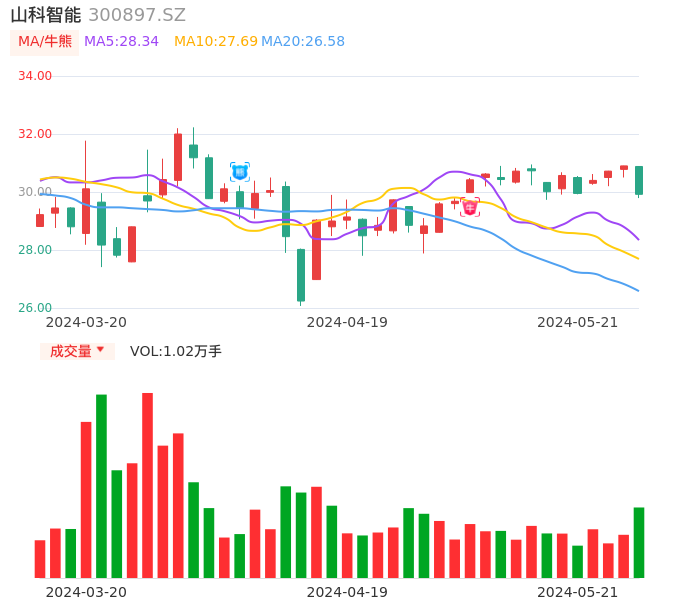Select the tallest red volume bar
Image resolution: width=686 pixels, height=606 pixels.
point(147,485)
